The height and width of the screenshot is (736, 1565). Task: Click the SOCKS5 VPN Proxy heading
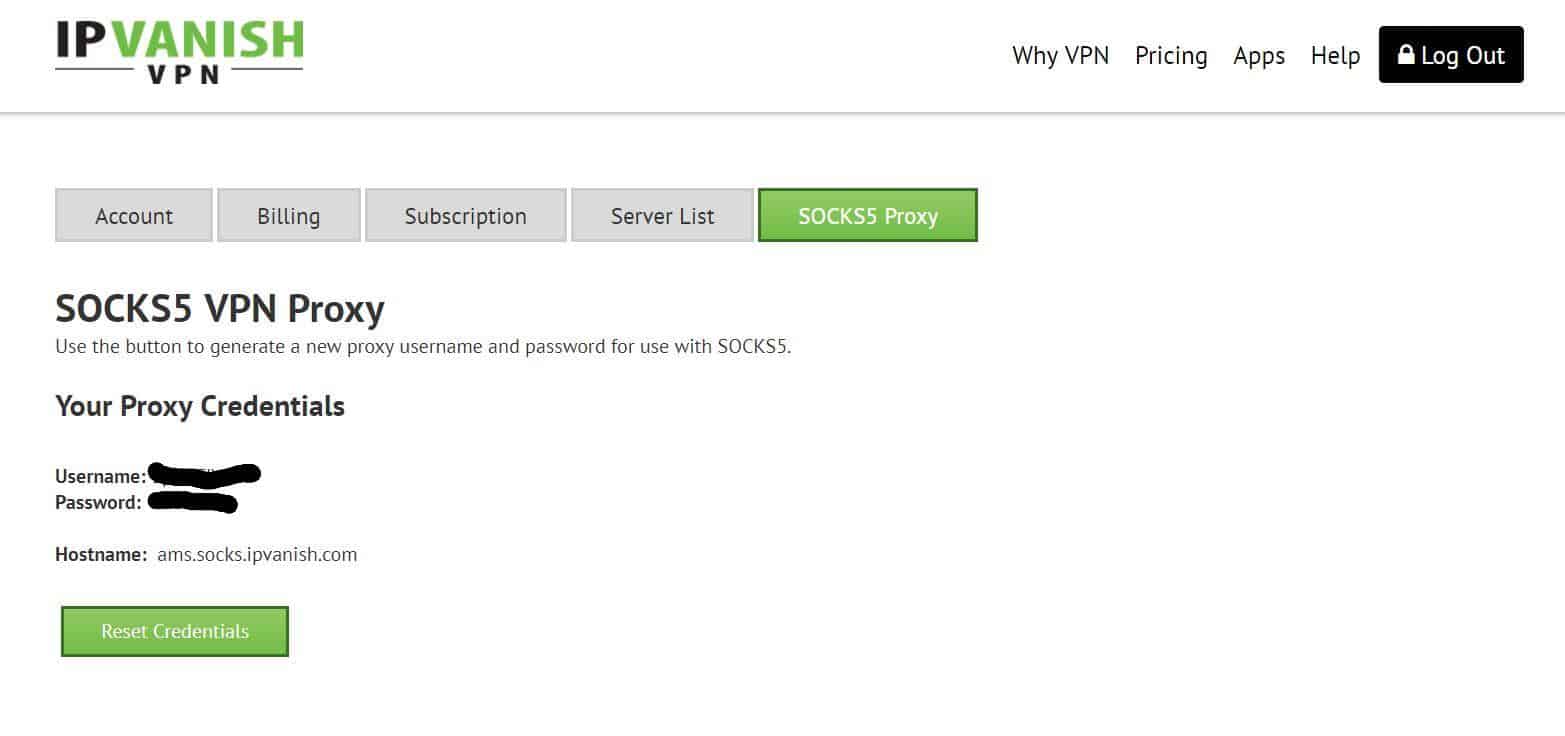(x=220, y=309)
